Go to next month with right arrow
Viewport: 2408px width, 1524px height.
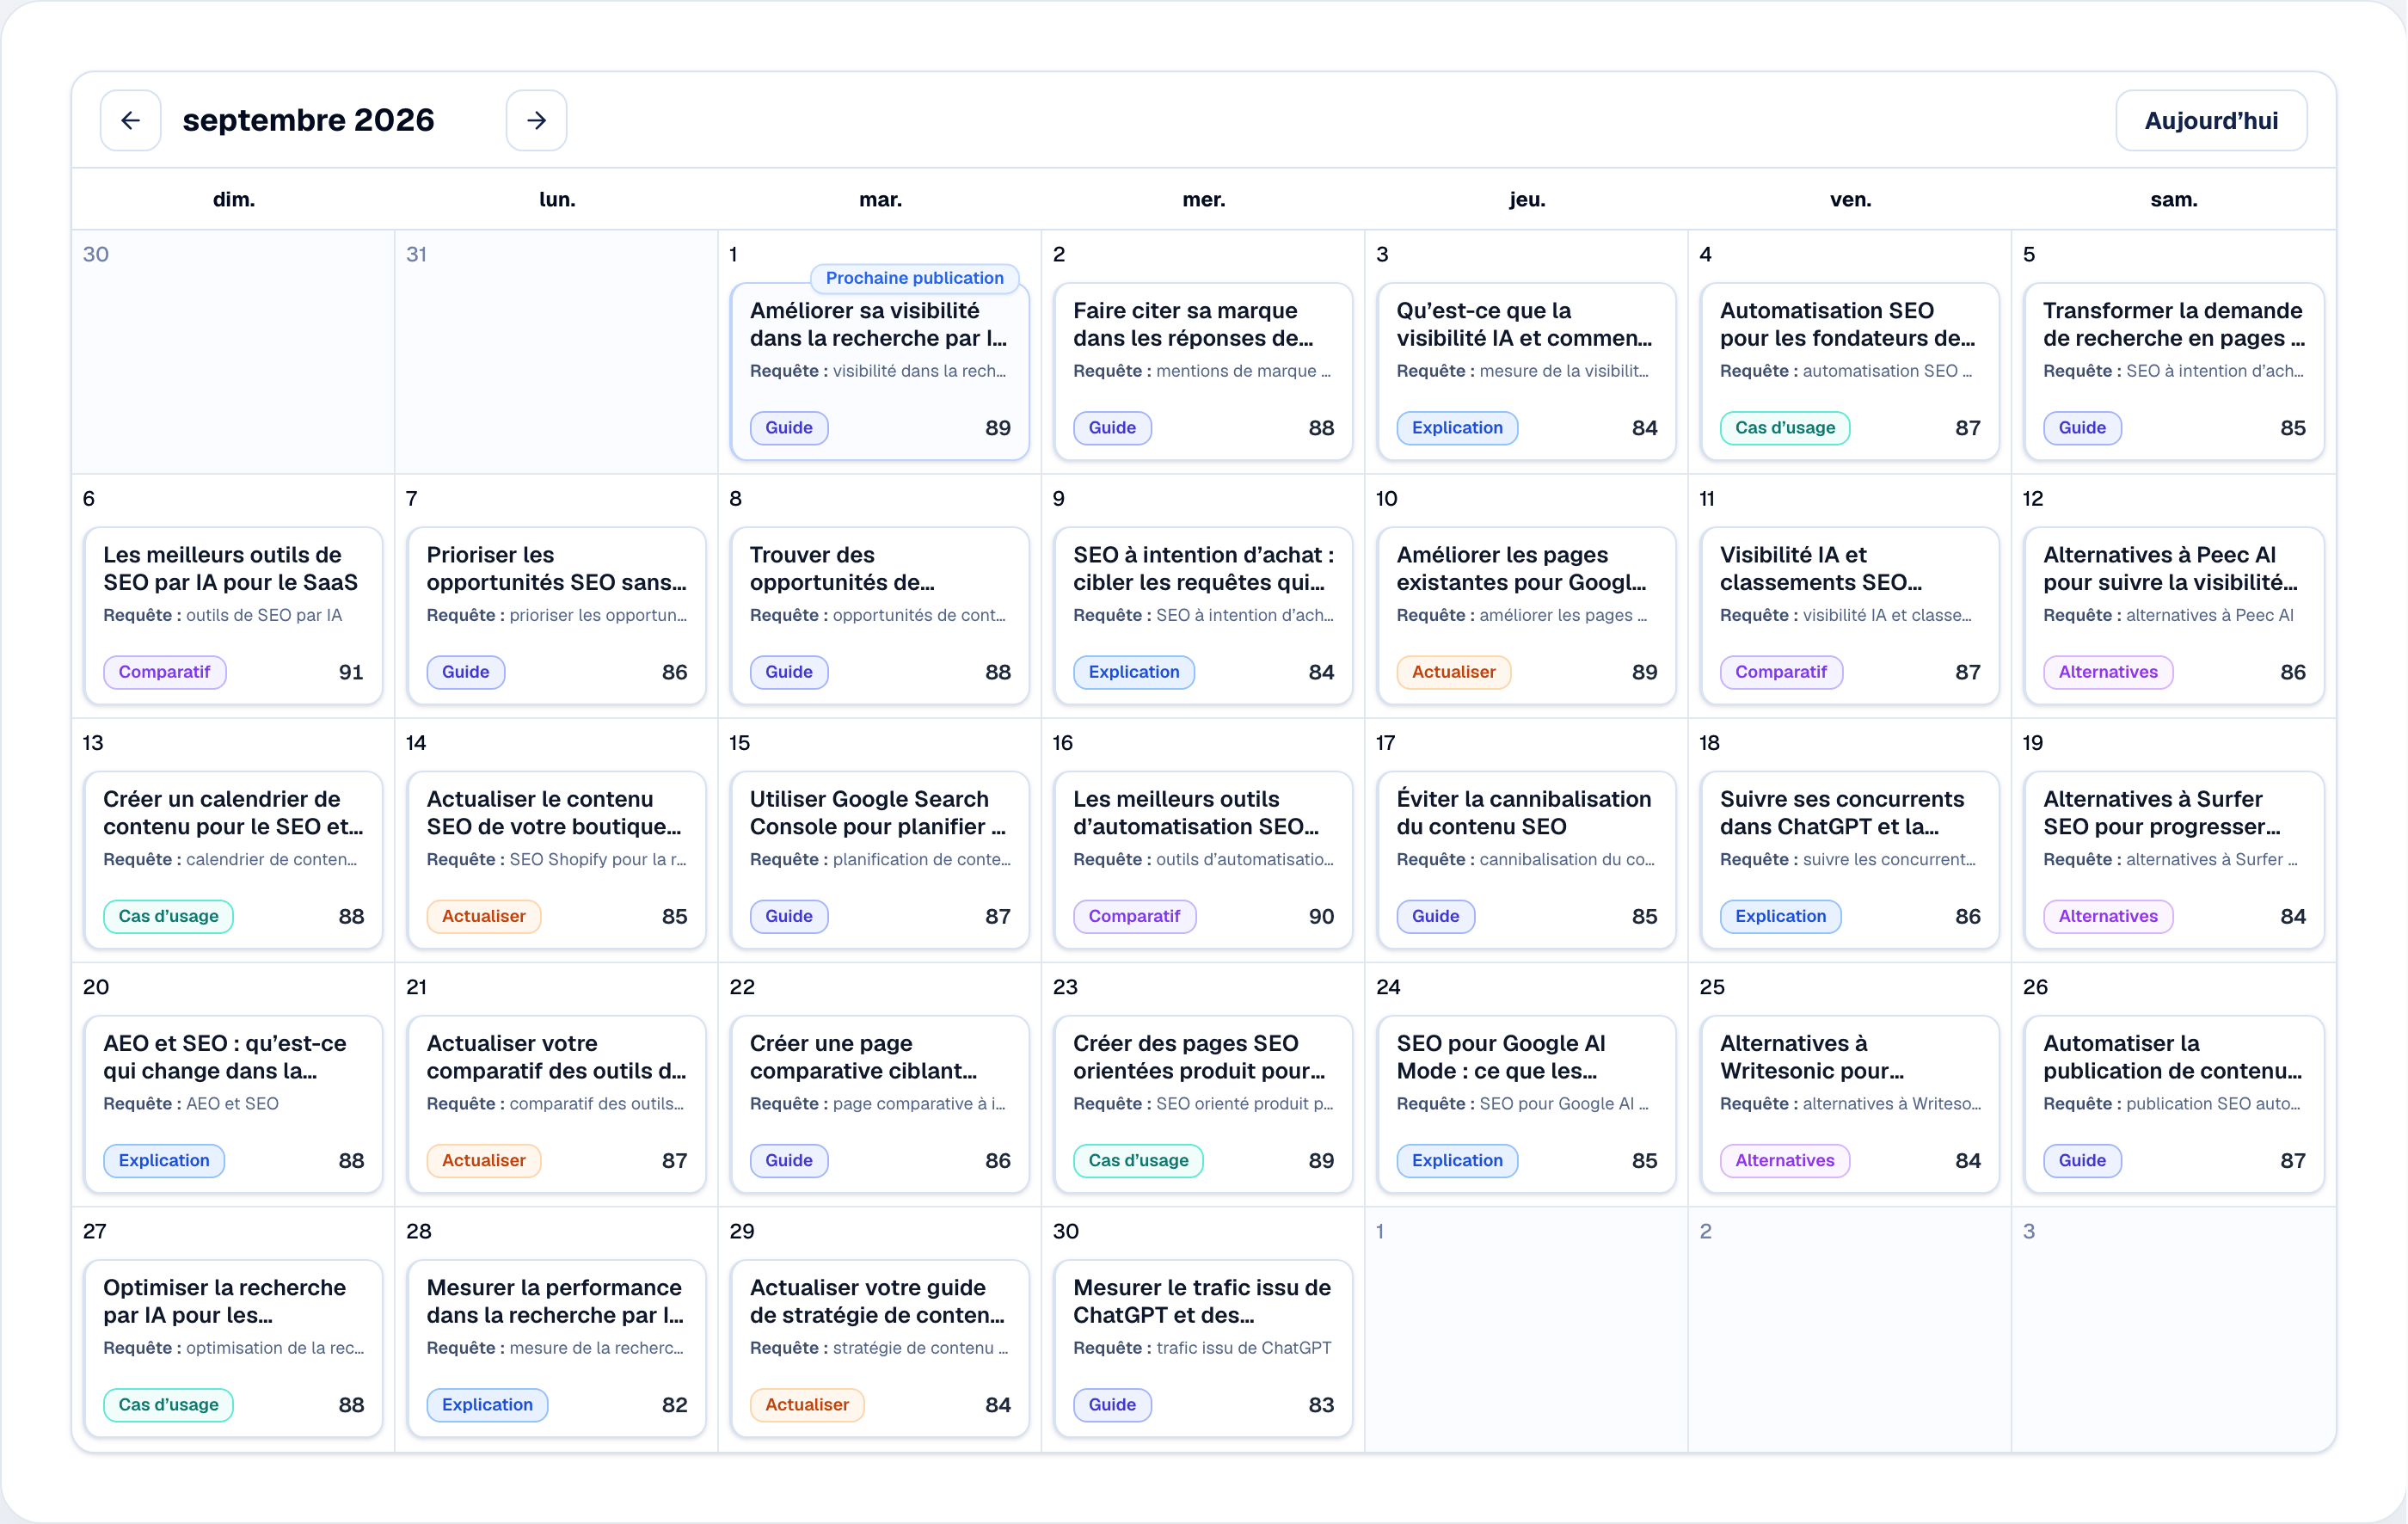(536, 120)
